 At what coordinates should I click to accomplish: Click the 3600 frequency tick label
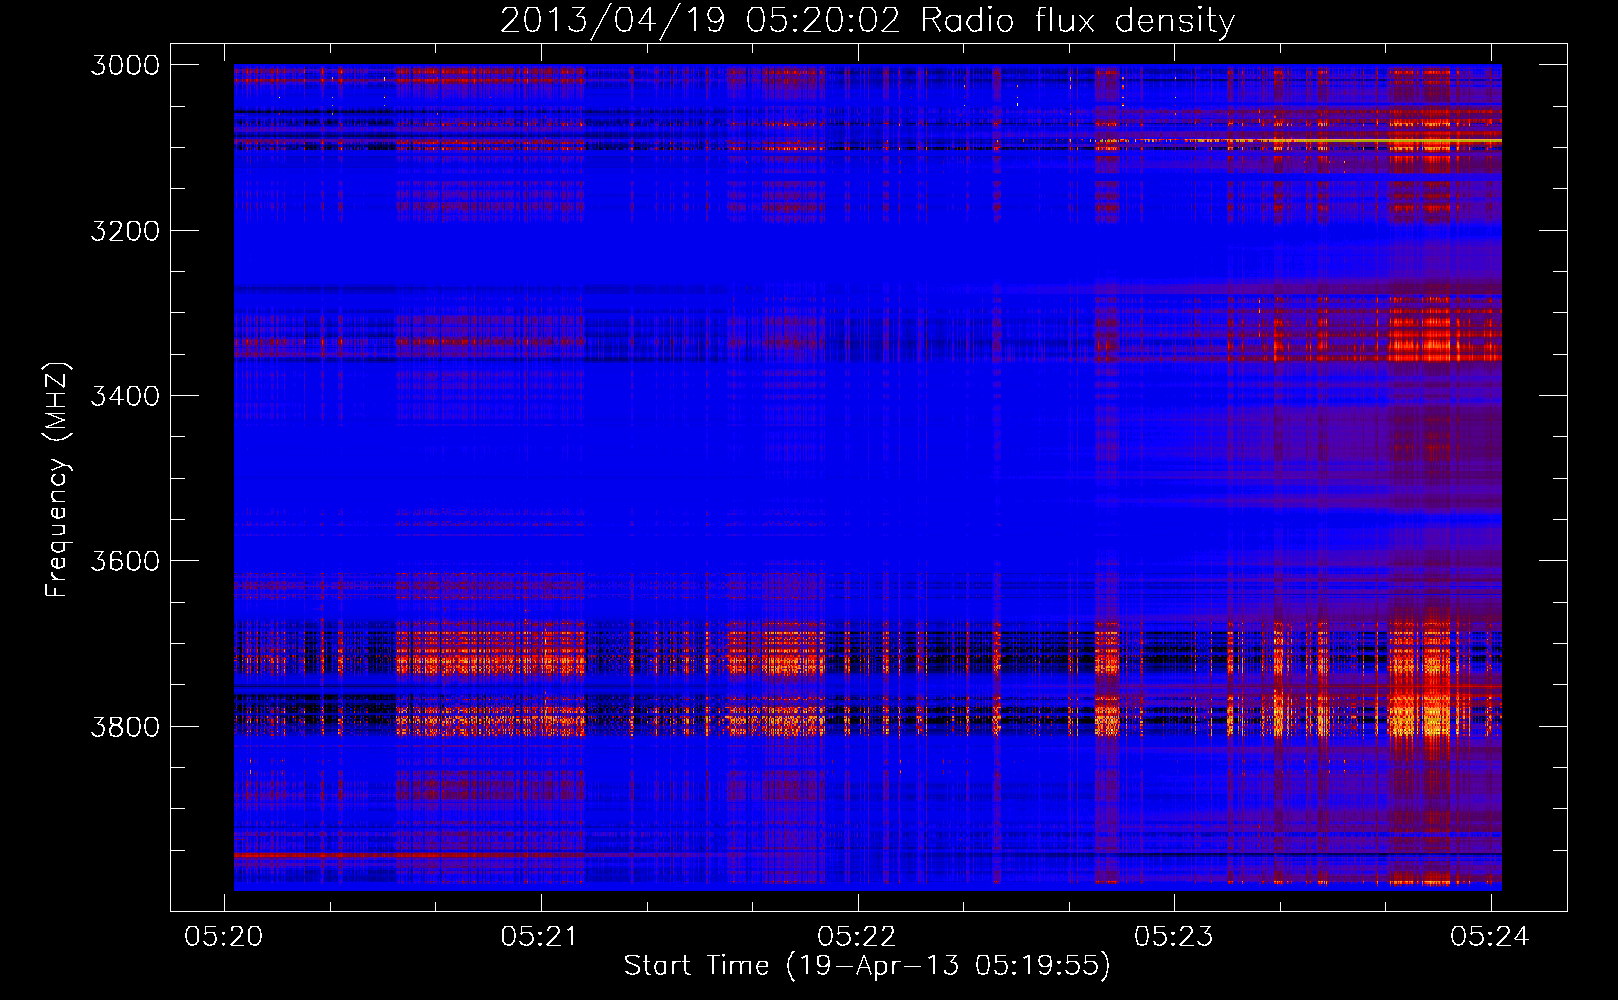point(125,561)
